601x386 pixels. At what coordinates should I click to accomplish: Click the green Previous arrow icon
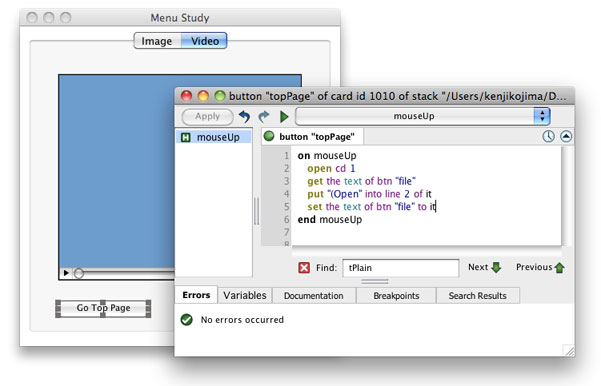(559, 268)
